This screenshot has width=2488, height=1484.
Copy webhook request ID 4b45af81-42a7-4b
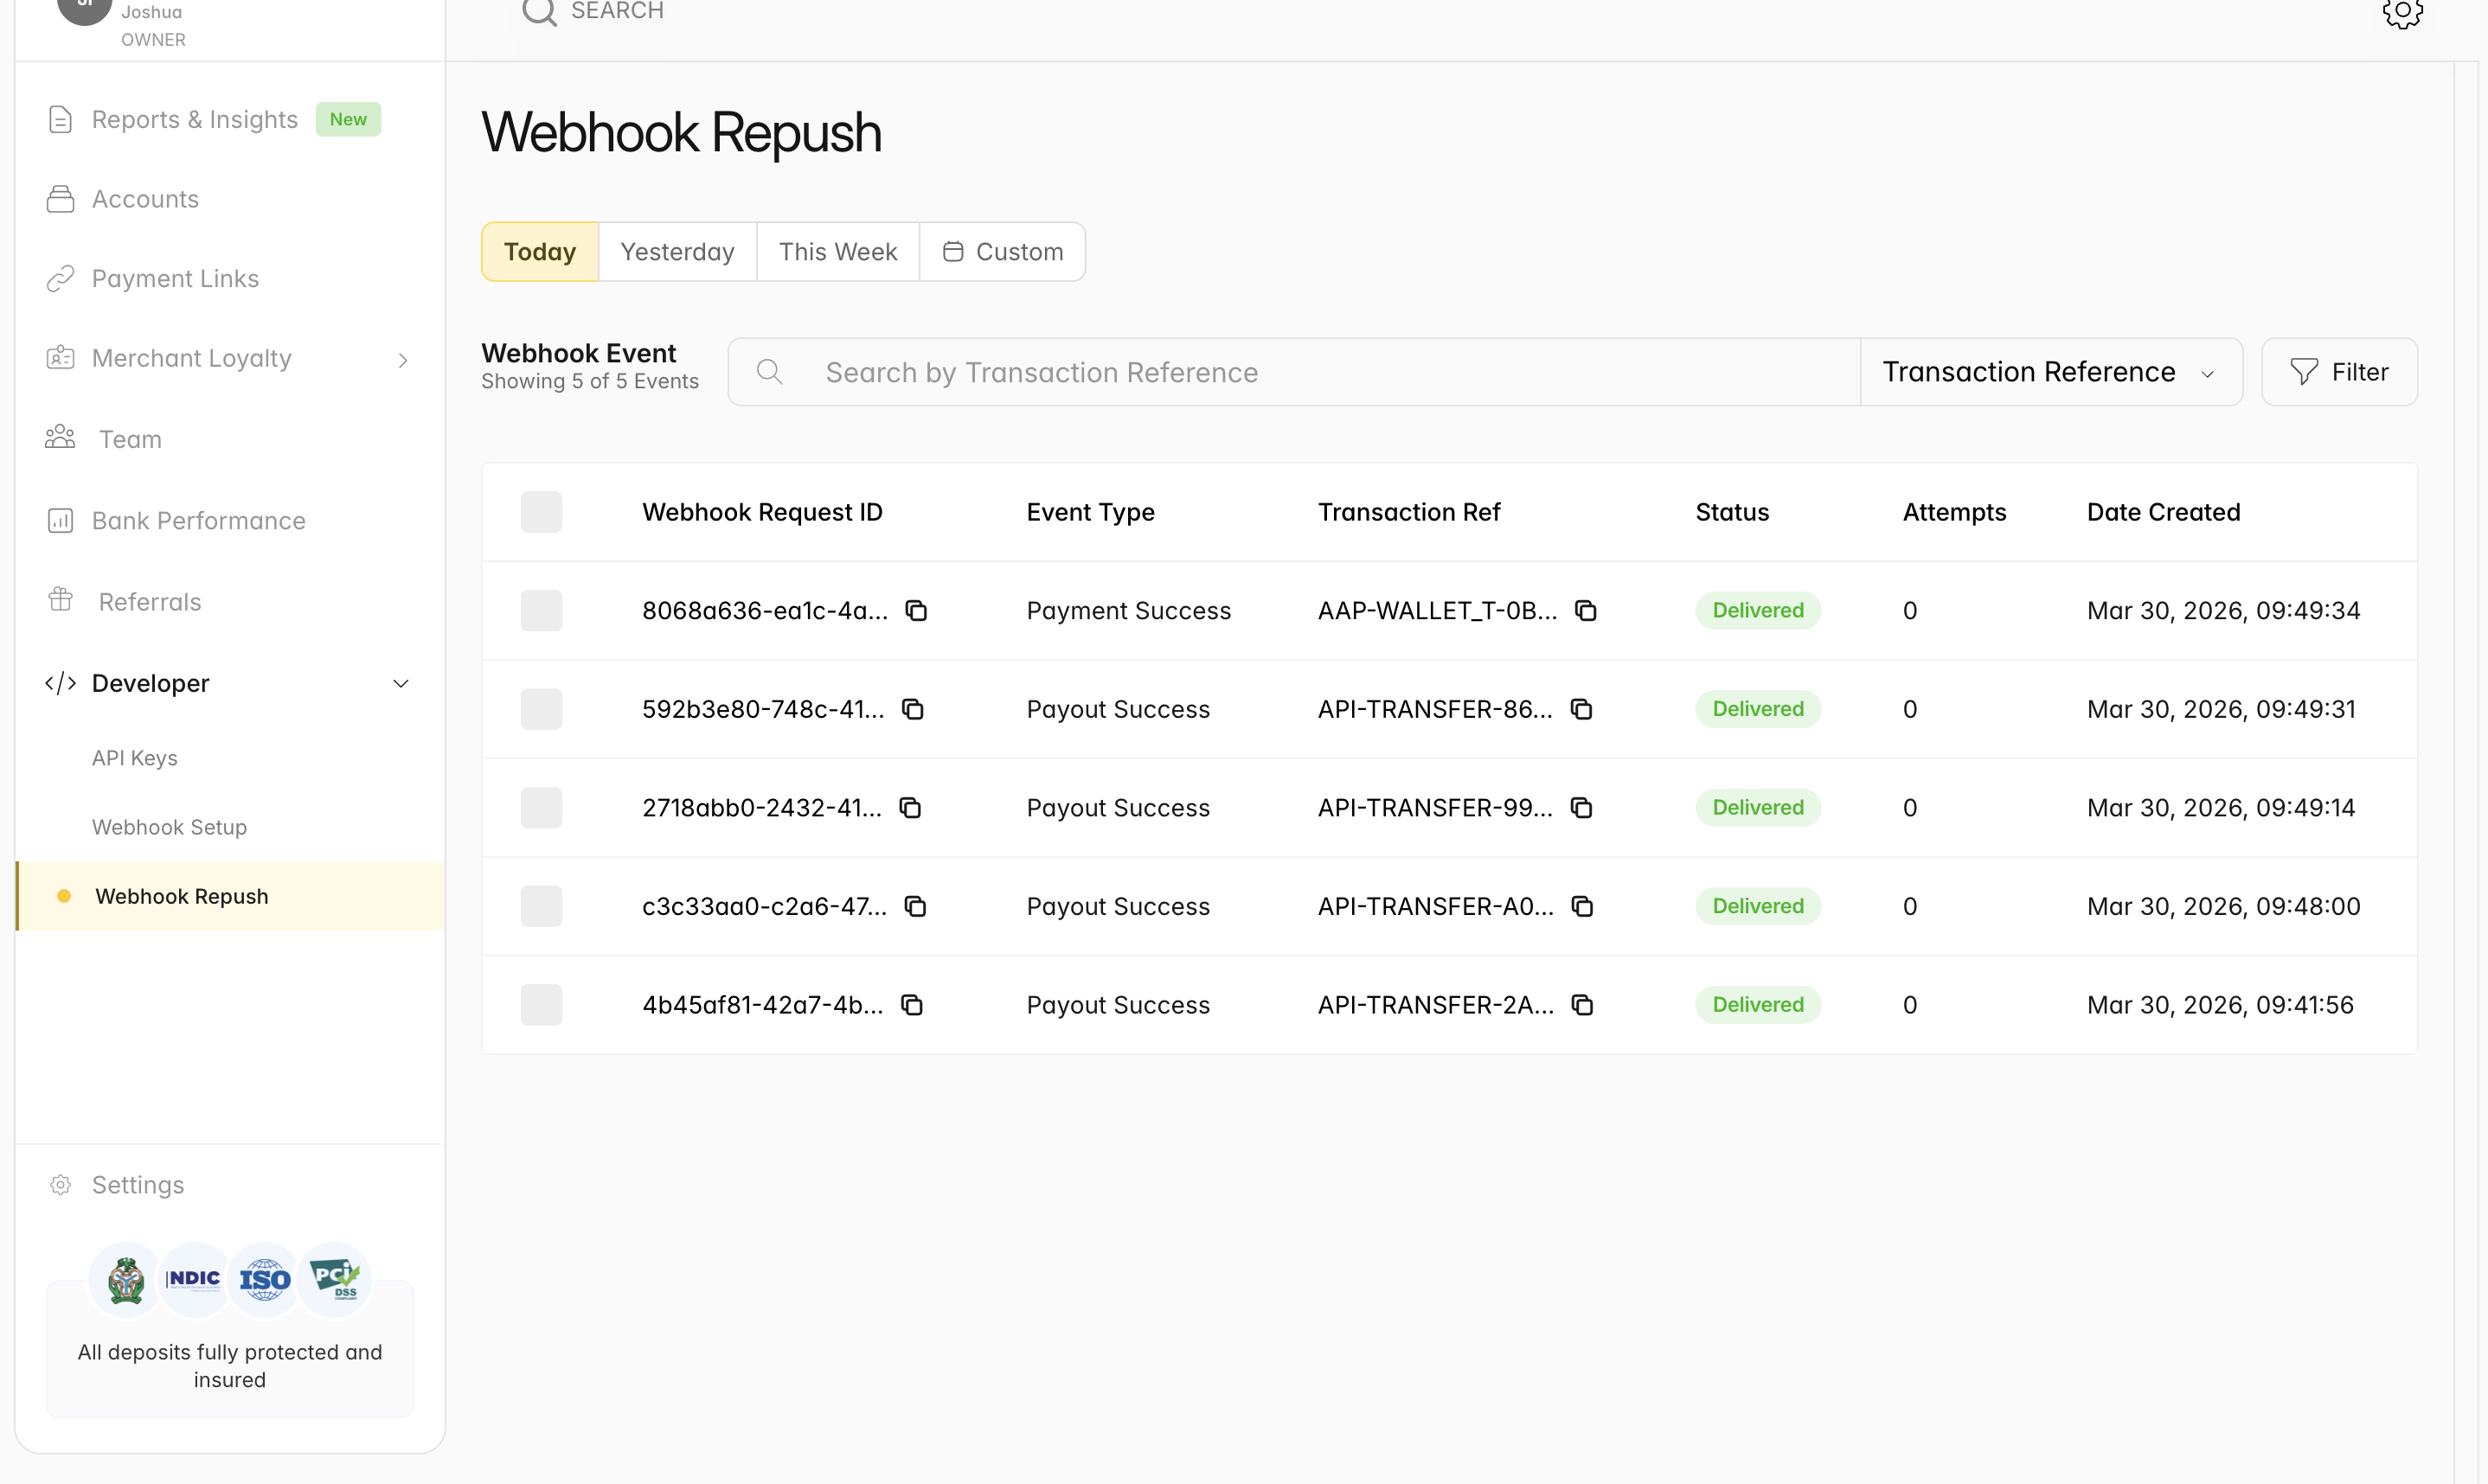[912, 1004]
